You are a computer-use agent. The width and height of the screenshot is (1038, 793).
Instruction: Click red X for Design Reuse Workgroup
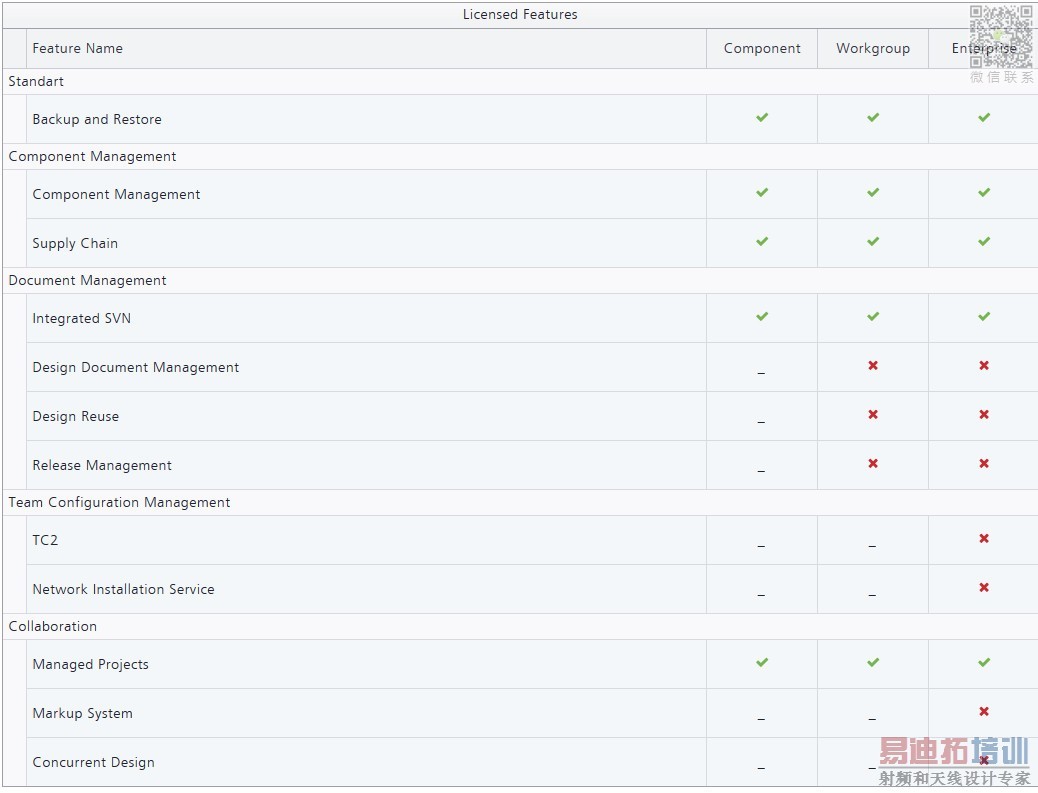[x=873, y=415]
